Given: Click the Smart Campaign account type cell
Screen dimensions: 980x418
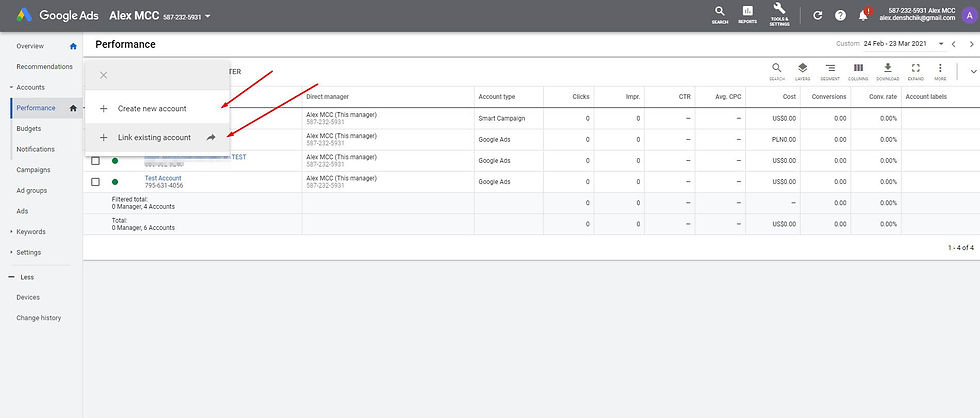Looking at the screenshot, I should coord(502,118).
